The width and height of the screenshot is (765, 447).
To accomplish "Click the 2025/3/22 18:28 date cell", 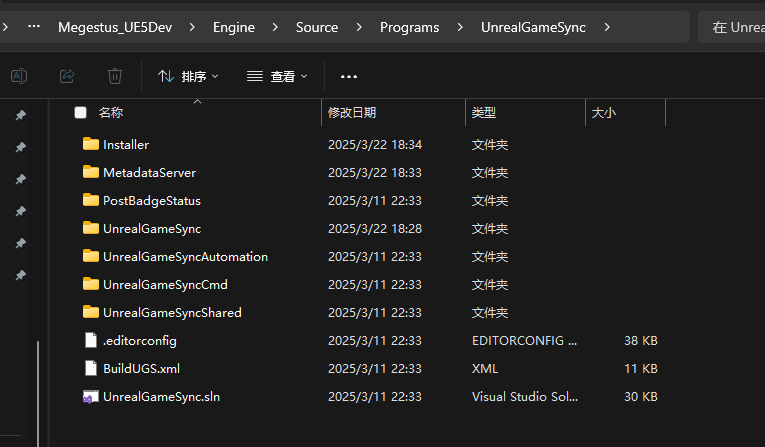I will click(x=375, y=229).
